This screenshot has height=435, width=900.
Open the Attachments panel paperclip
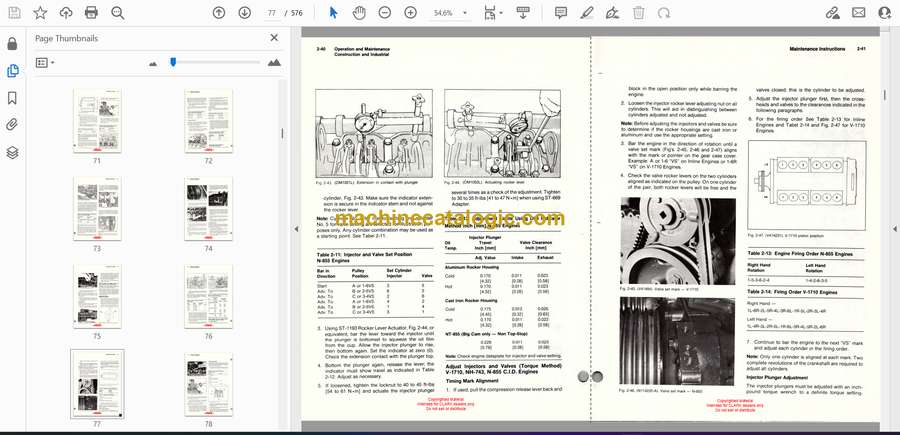coord(12,125)
